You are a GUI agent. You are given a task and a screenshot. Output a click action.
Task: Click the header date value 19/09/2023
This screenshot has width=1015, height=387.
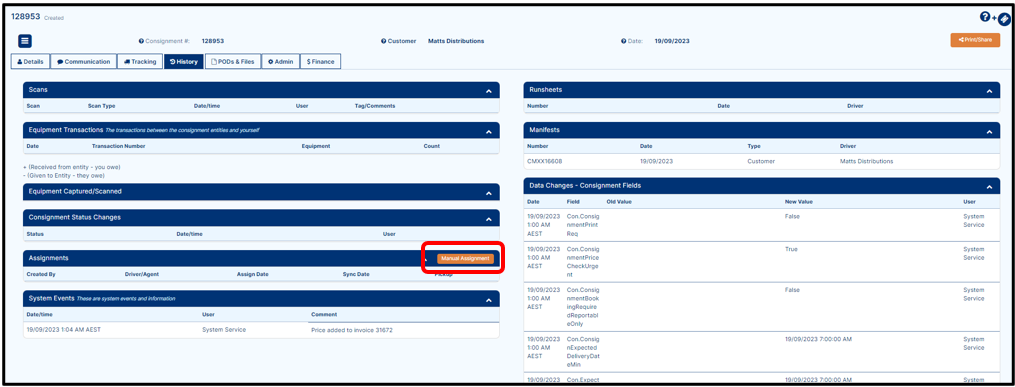(672, 41)
